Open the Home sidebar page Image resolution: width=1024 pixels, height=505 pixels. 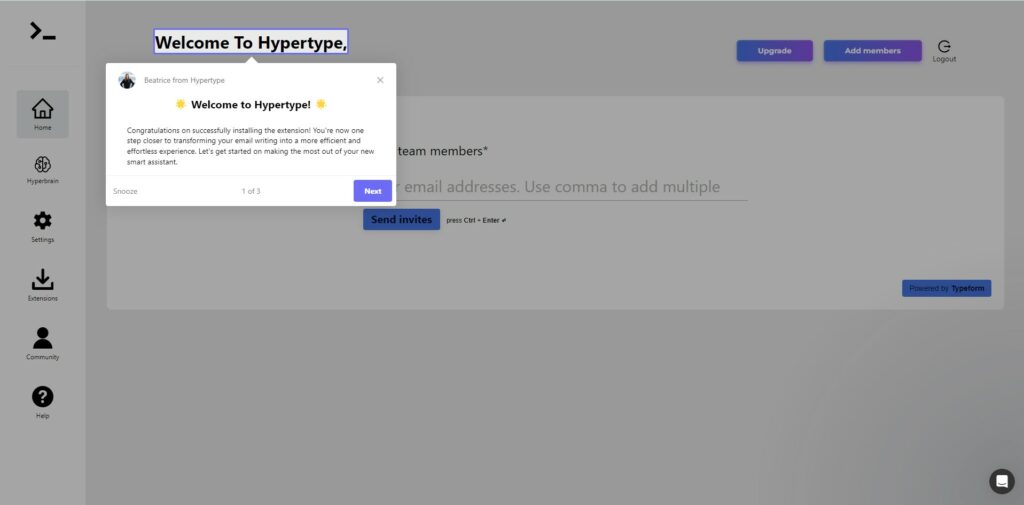click(42, 114)
